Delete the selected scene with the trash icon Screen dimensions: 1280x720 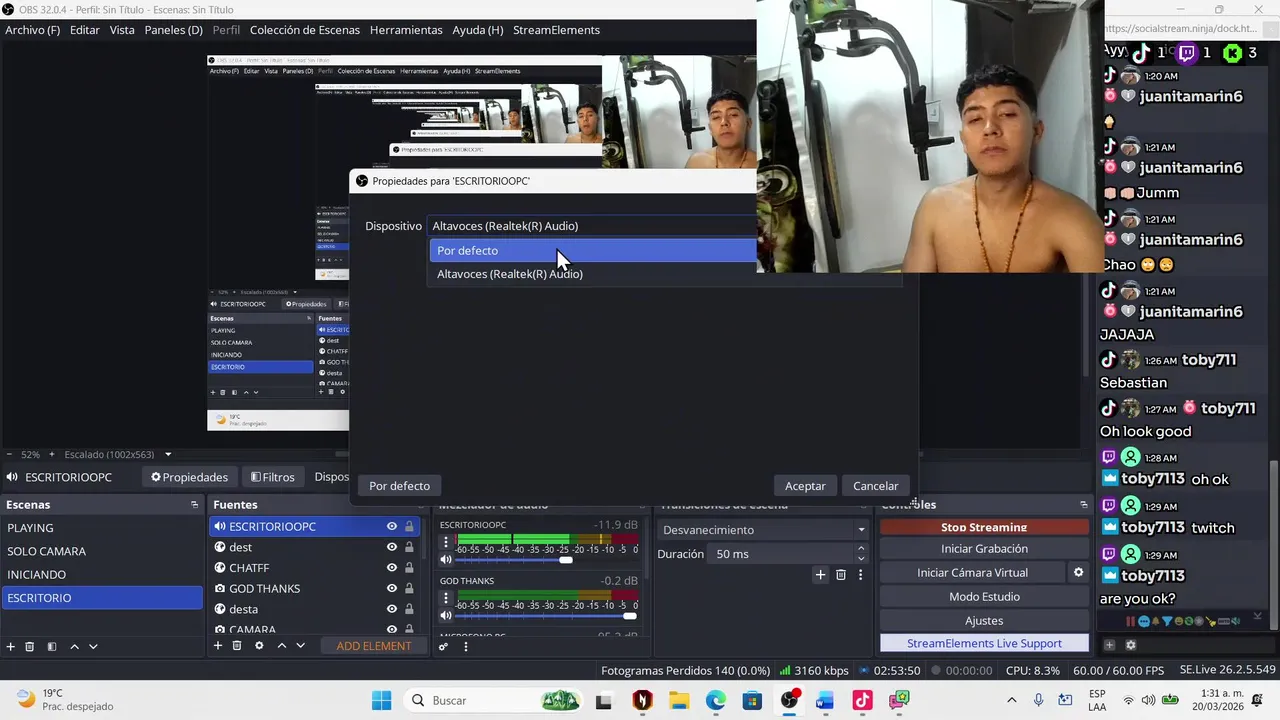[30, 647]
